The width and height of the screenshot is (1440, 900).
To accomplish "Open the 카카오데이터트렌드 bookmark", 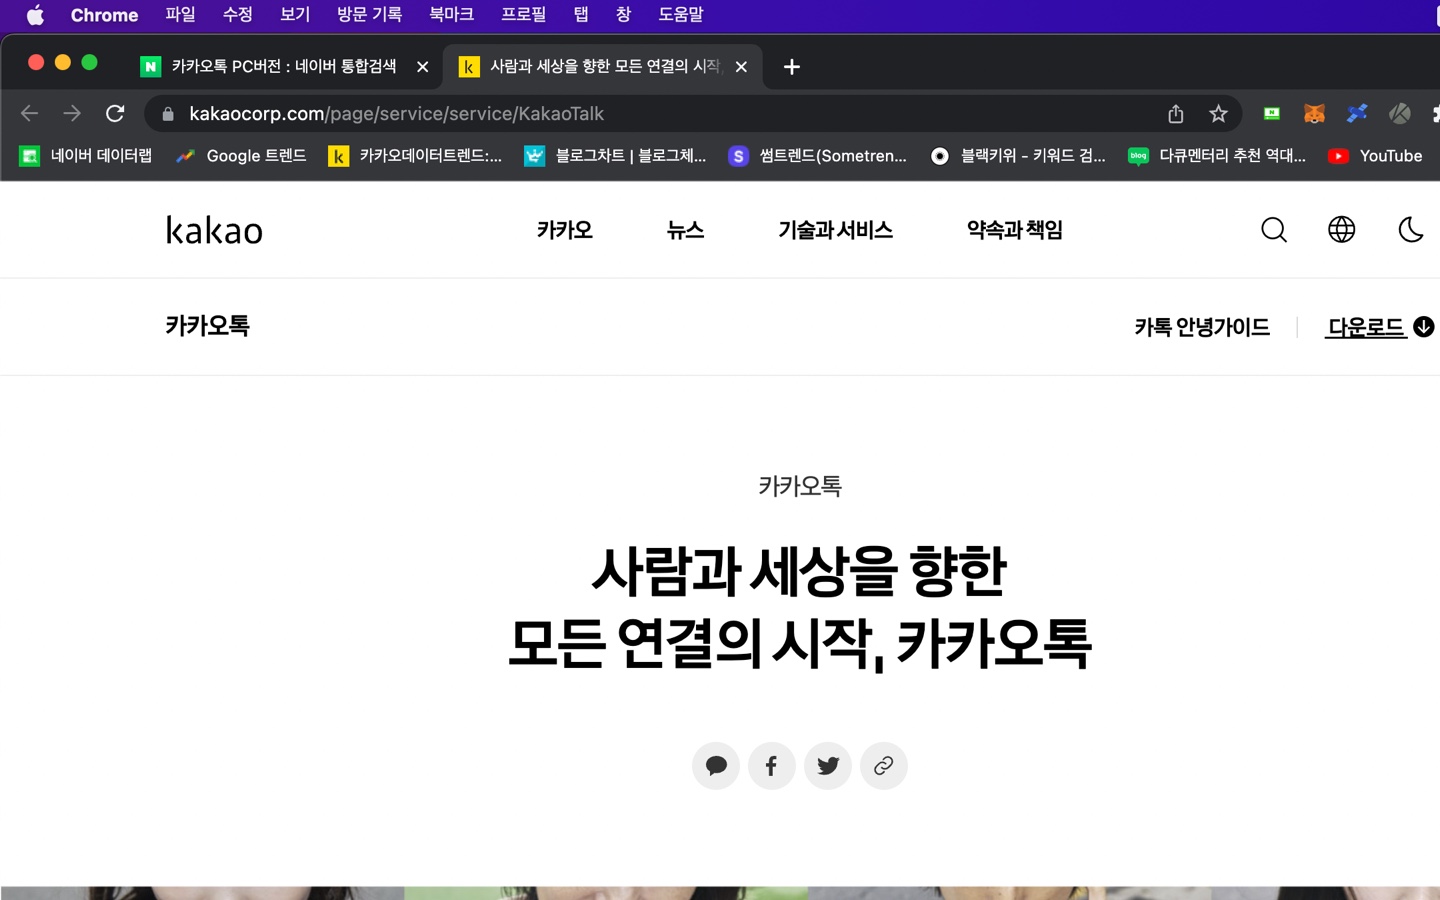I will pyautogui.click(x=416, y=156).
